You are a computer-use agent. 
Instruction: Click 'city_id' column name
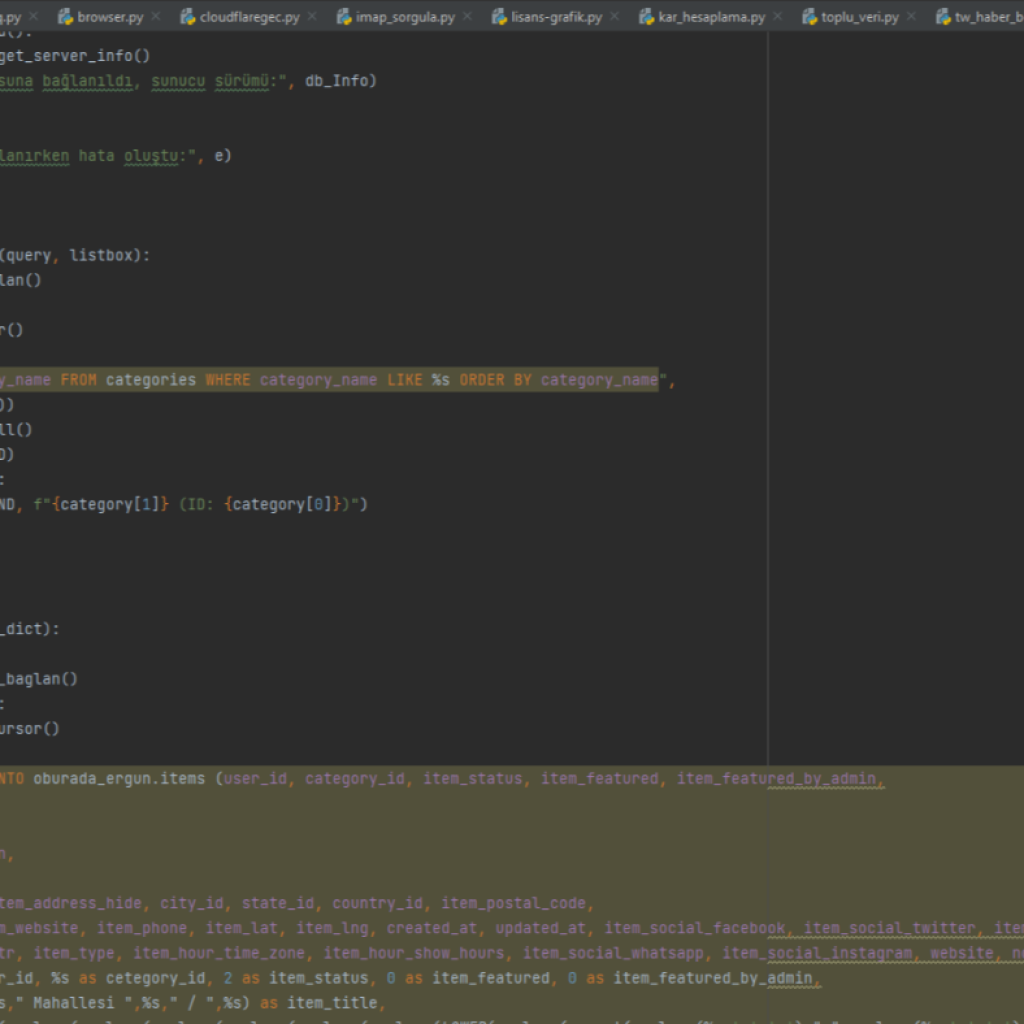point(192,904)
